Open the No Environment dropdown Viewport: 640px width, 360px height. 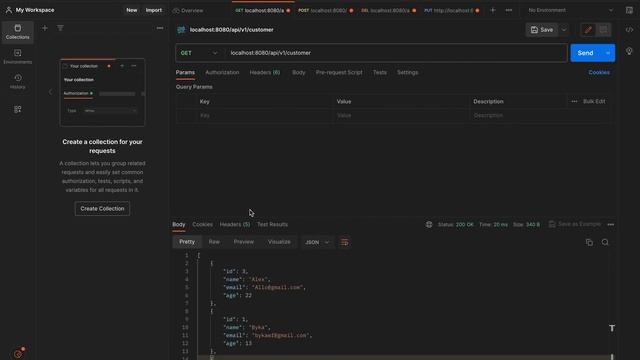[570, 10]
